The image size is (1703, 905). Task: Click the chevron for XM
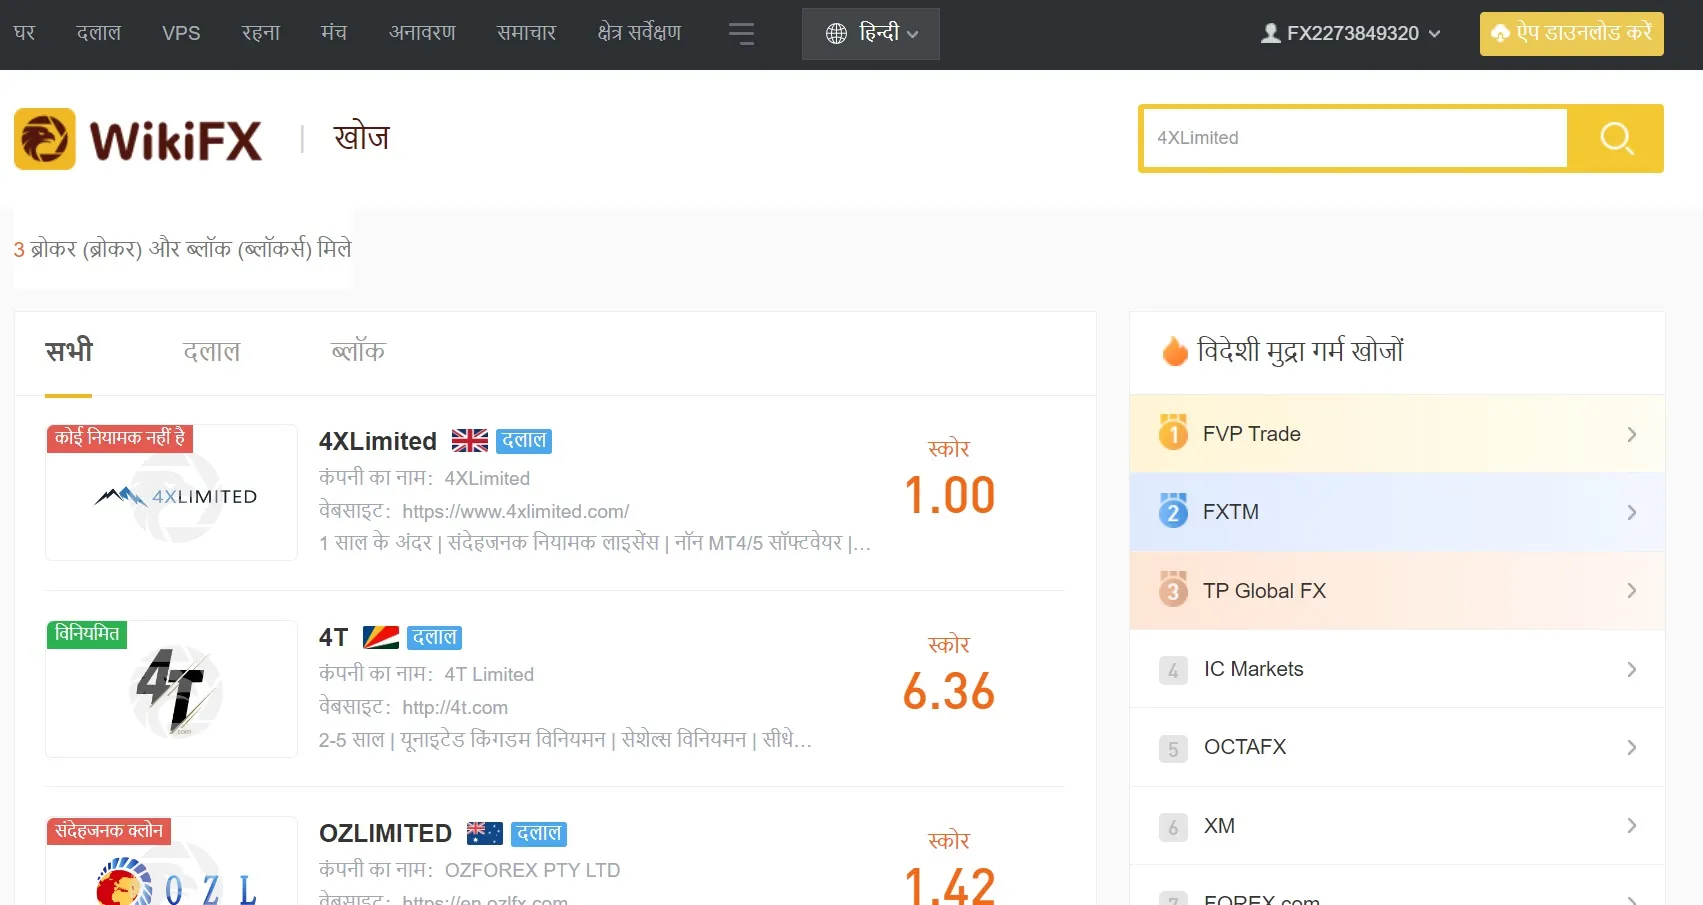(1632, 825)
